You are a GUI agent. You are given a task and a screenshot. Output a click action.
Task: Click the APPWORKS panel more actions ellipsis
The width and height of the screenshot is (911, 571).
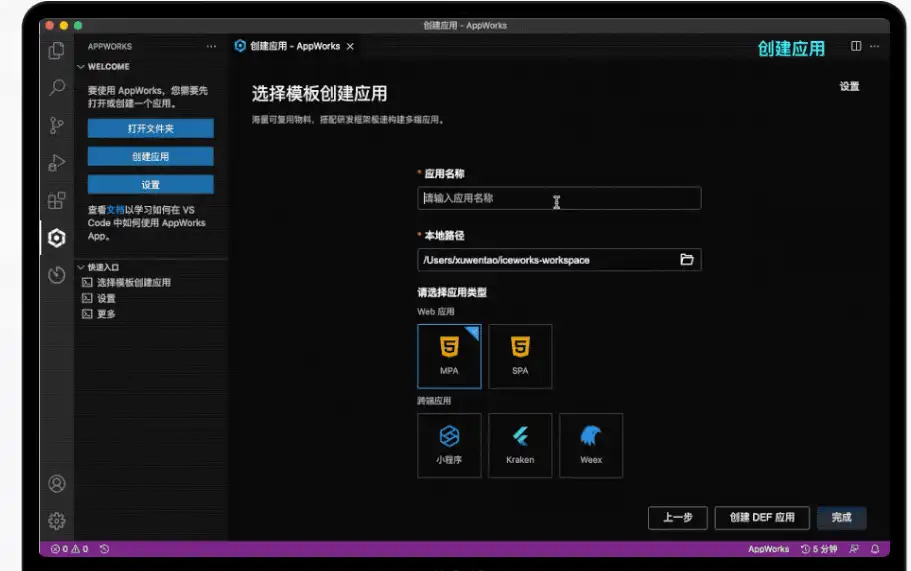[211, 46]
